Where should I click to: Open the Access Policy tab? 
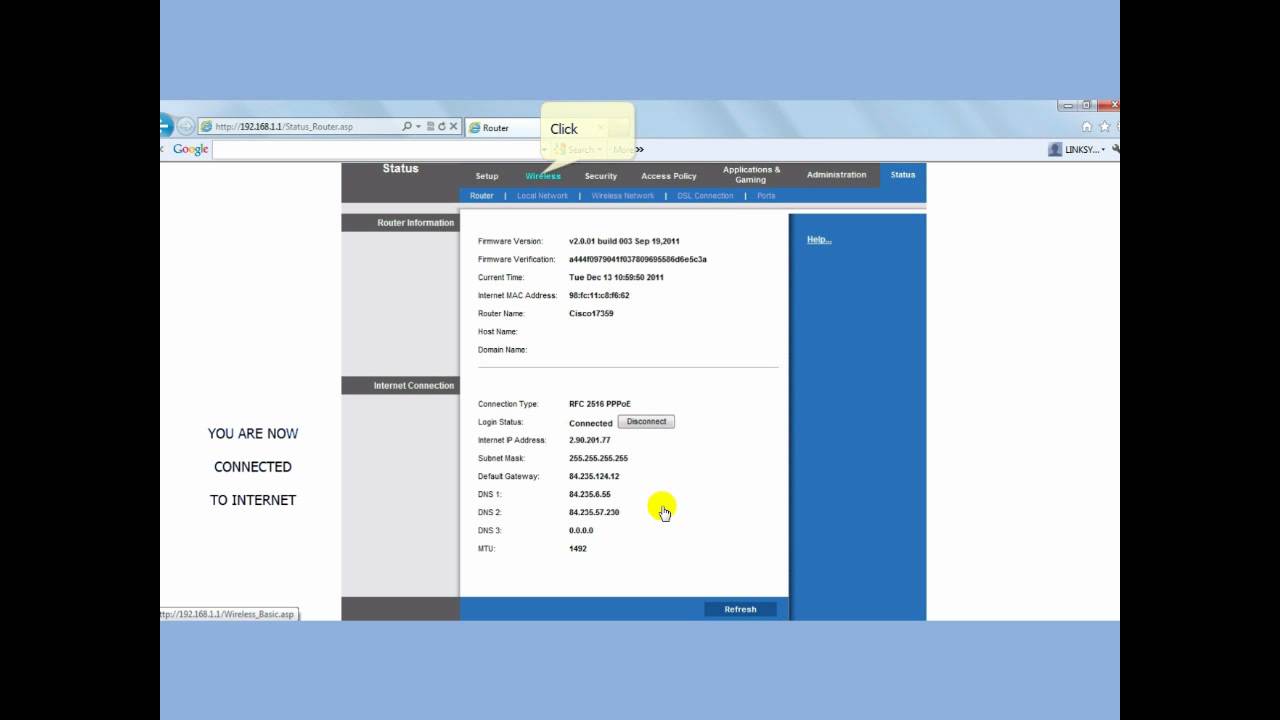(x=669, y=176)
